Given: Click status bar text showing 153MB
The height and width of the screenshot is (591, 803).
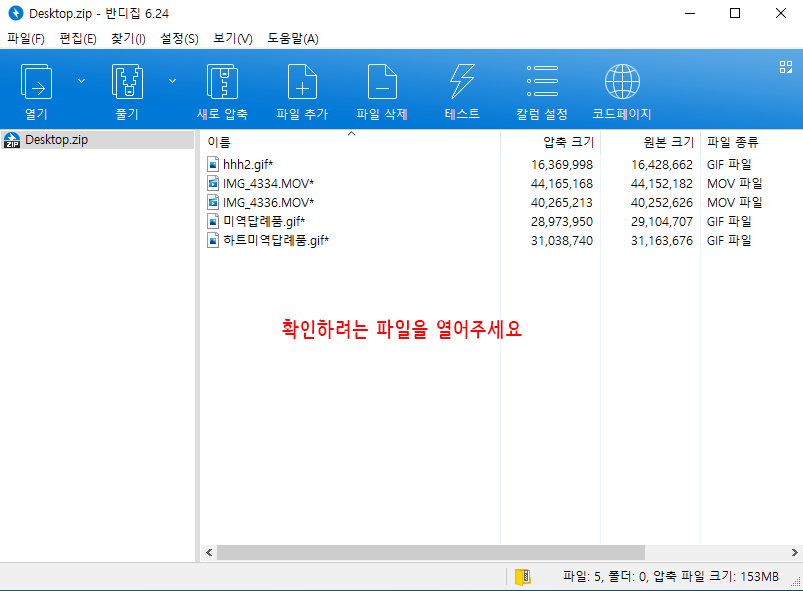Looking at the screenshot, I should [x=671, y=577].
